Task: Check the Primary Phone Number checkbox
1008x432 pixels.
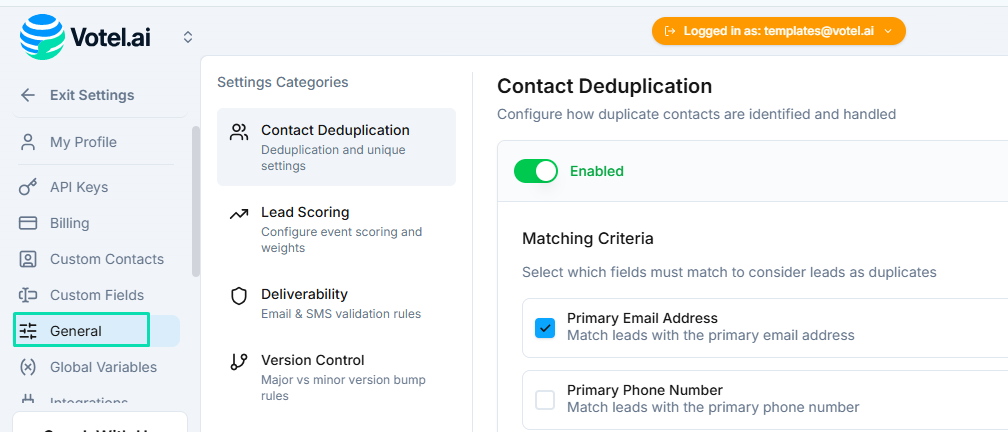Action: pos(545,399)
